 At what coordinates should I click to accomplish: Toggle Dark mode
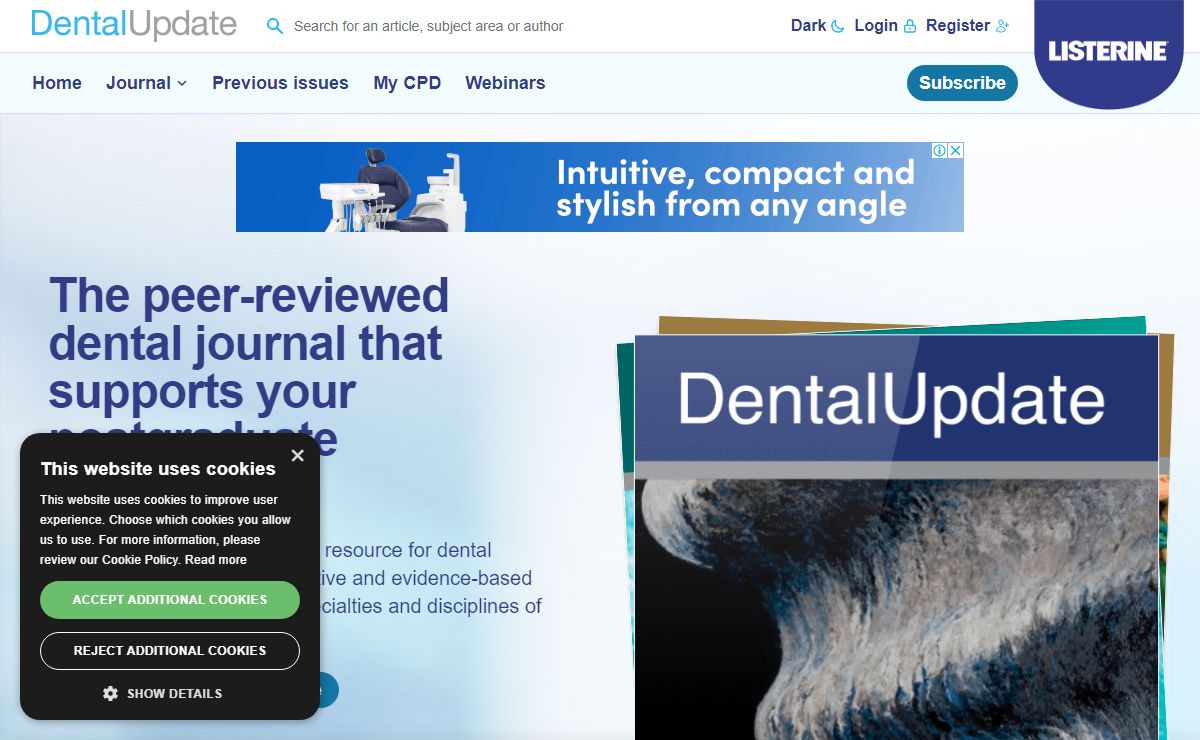(817, 26)
